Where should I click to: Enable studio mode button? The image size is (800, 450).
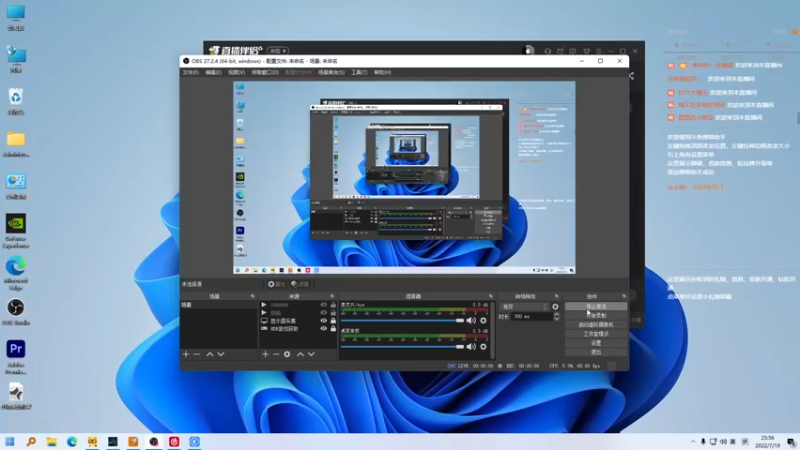tap(596, 334)
